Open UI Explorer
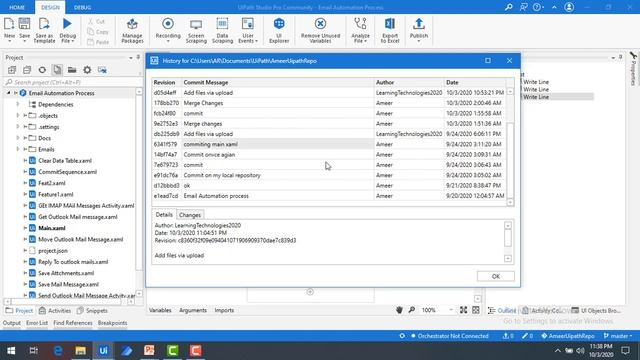The height and width of the screenshot is (360, 640). 279,30
